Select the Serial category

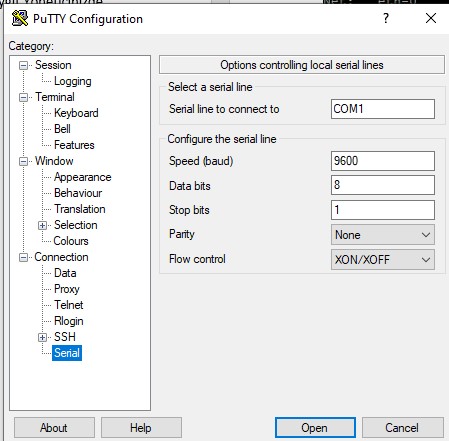point(67,353)
